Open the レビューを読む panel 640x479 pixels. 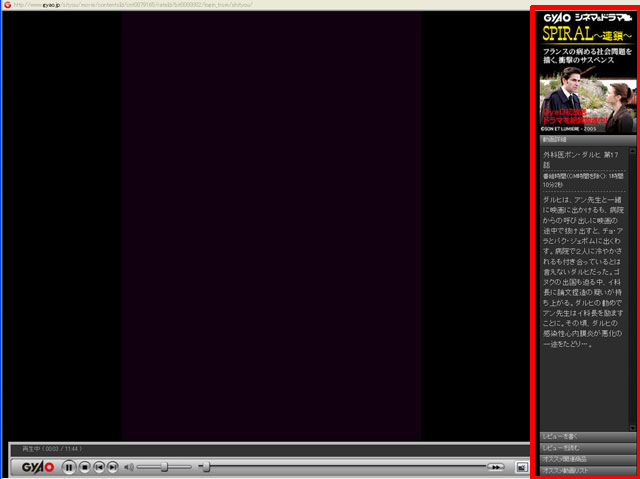pyautogui.click(x=588, y=448)
